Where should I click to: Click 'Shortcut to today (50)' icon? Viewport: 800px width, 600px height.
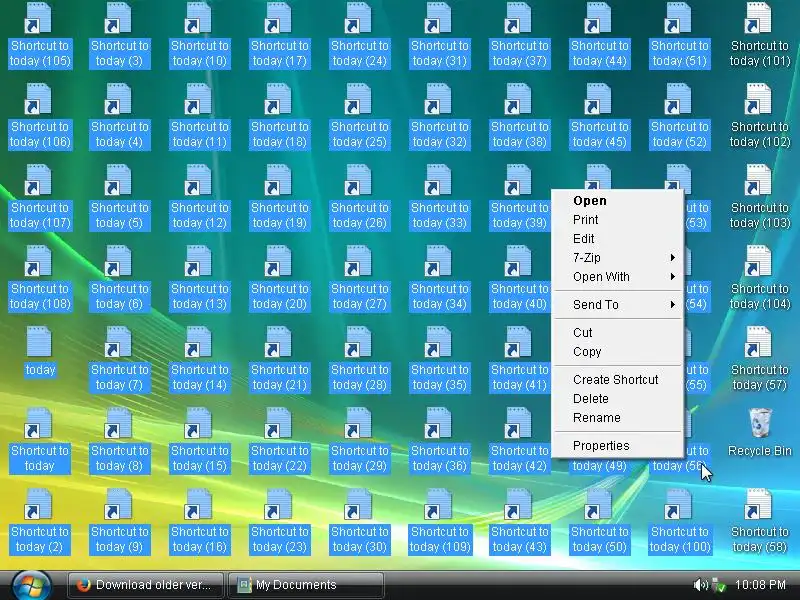coord(599,522)
